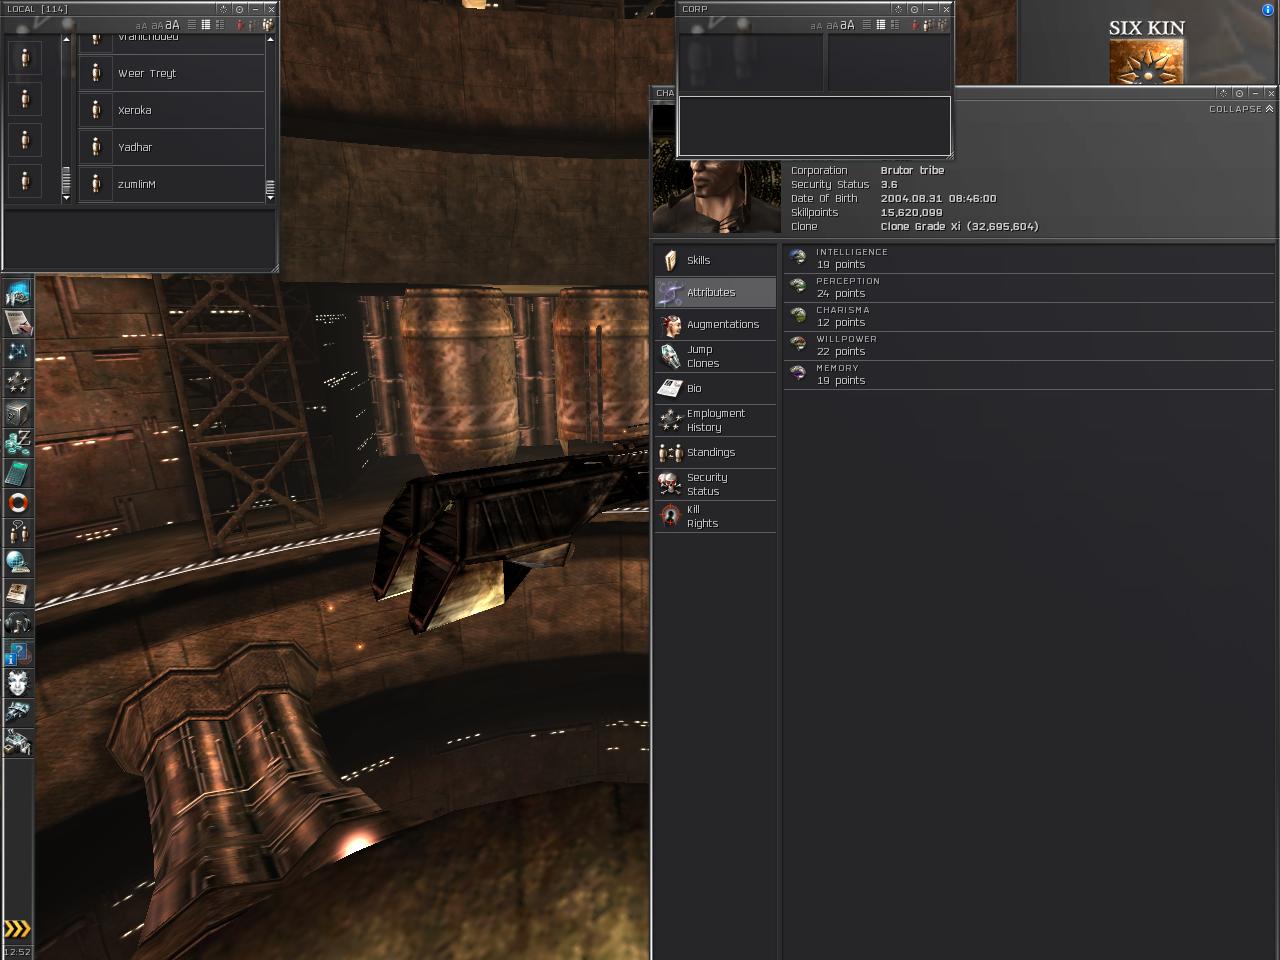
Task: Open the Local window settings menu
Action: pos(223,9)
